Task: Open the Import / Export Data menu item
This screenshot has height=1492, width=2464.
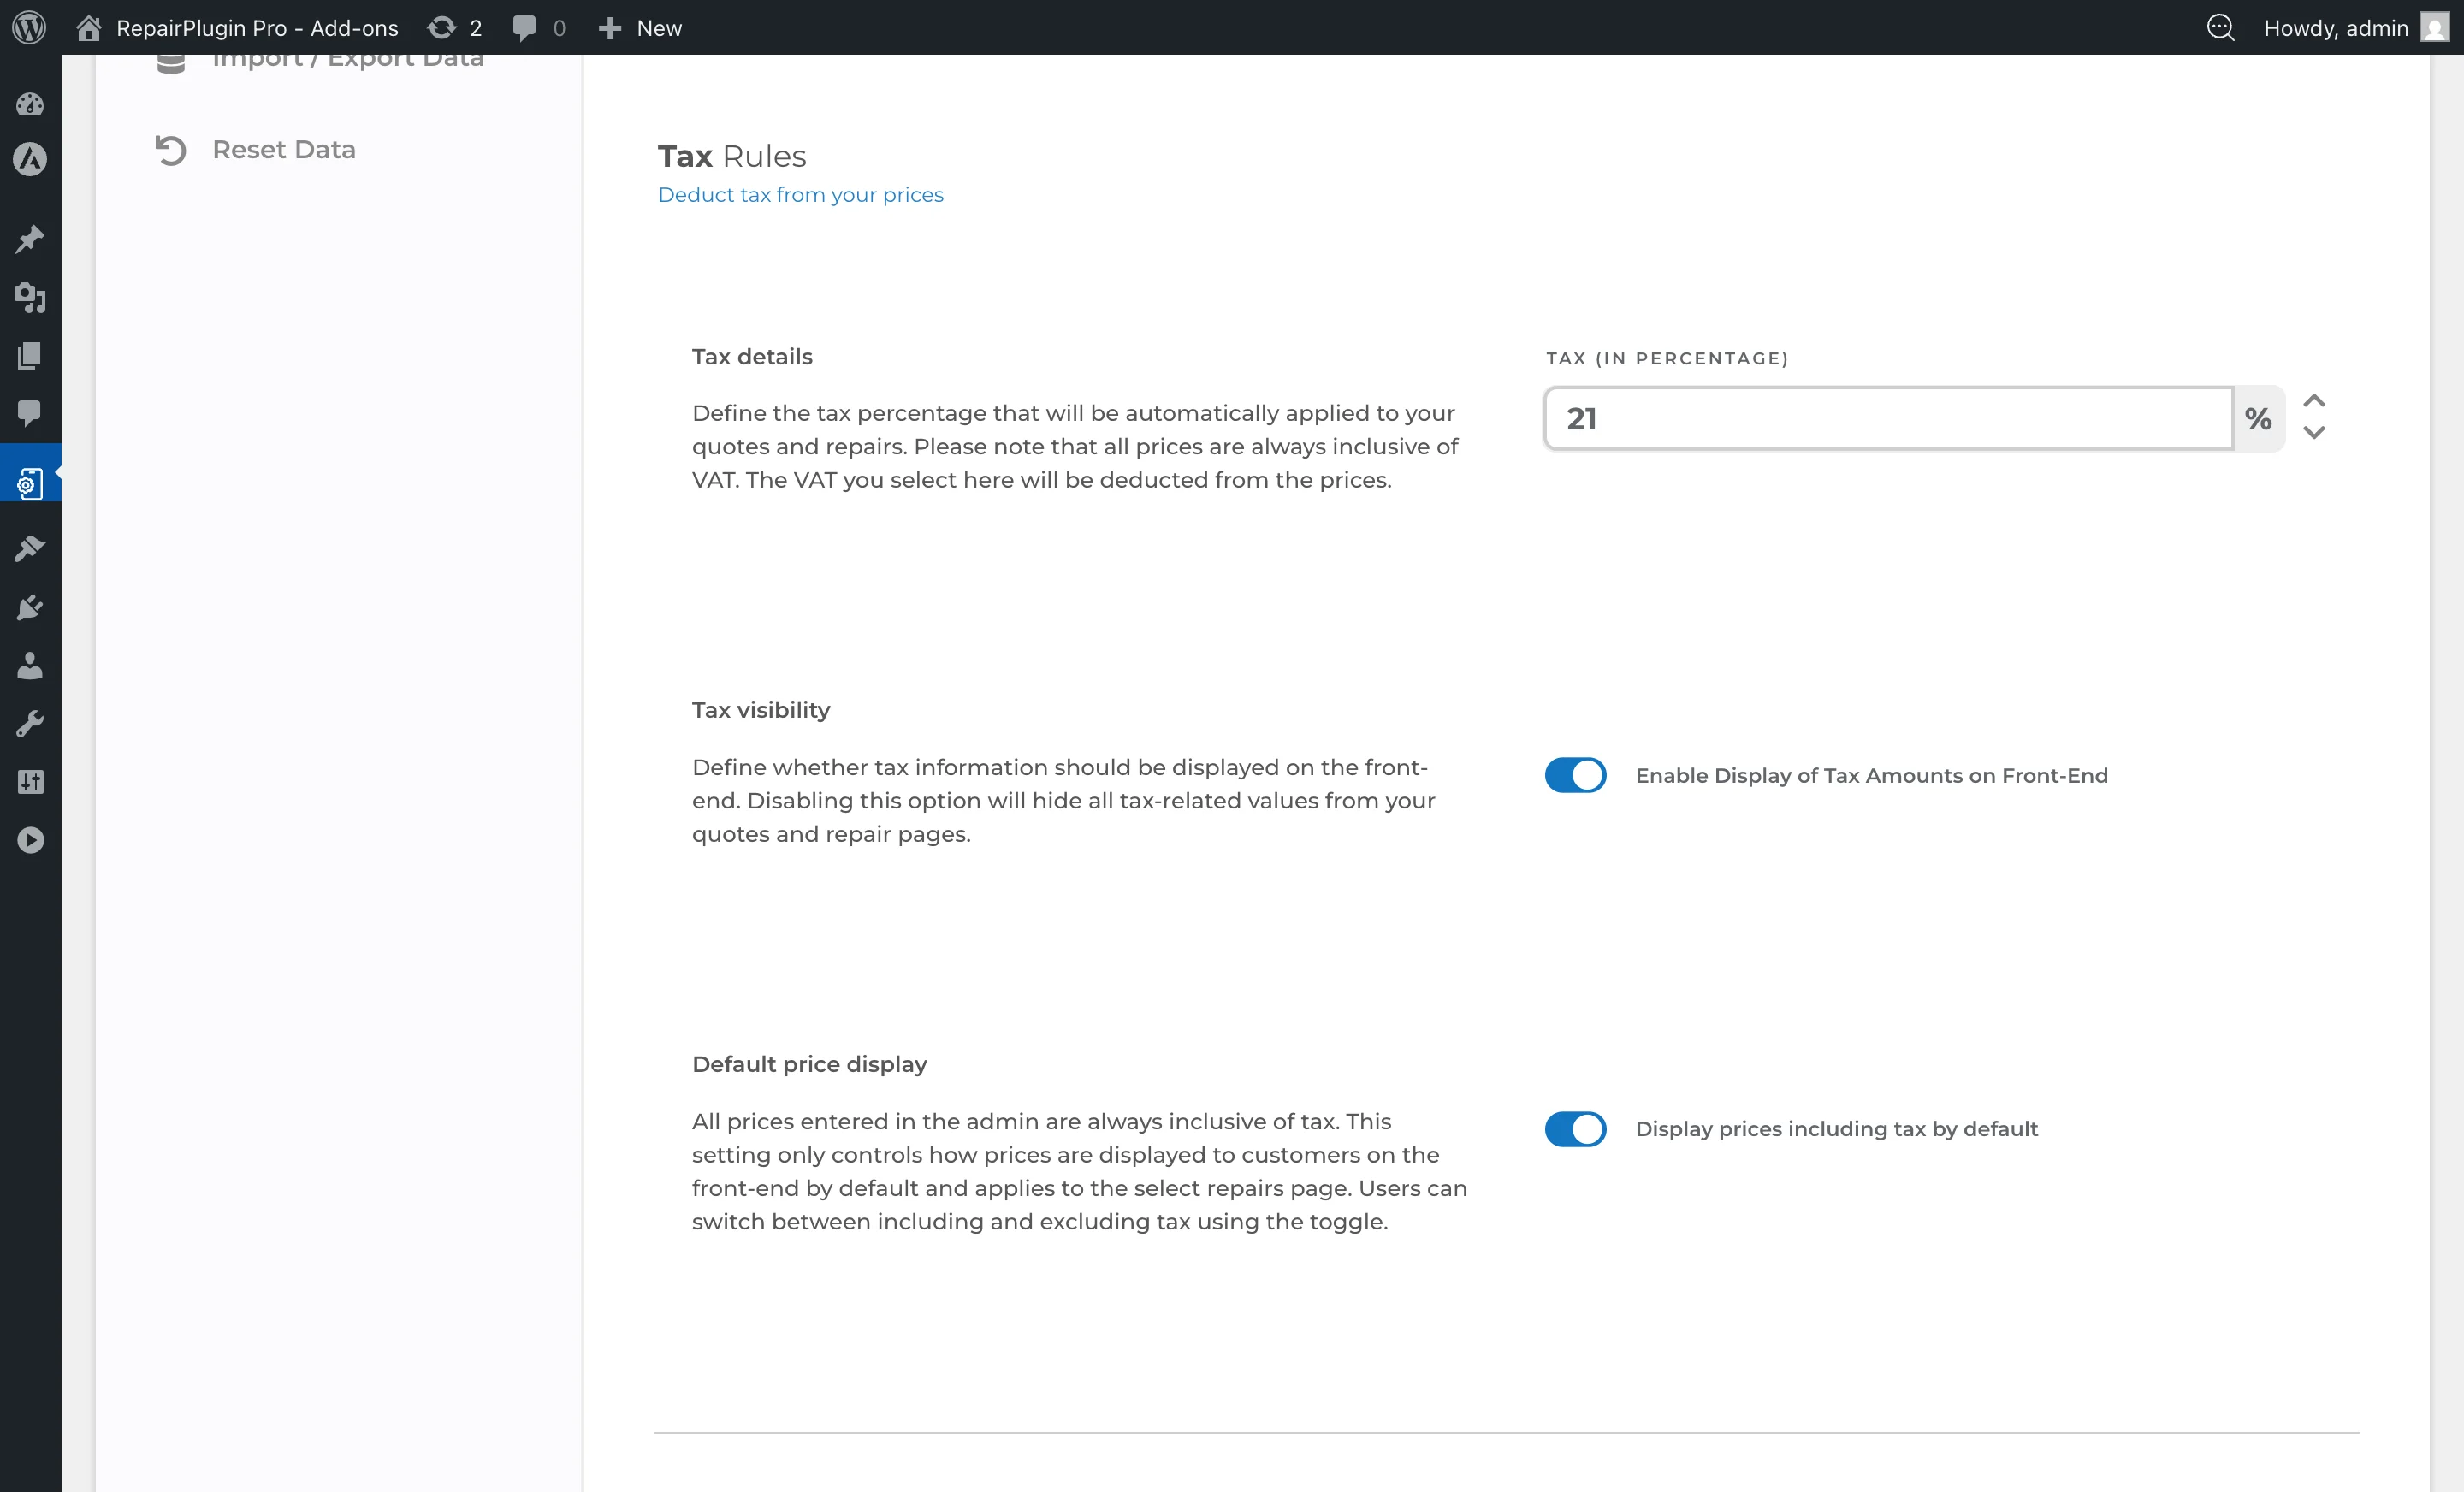Action: click(x=319, y=63)
